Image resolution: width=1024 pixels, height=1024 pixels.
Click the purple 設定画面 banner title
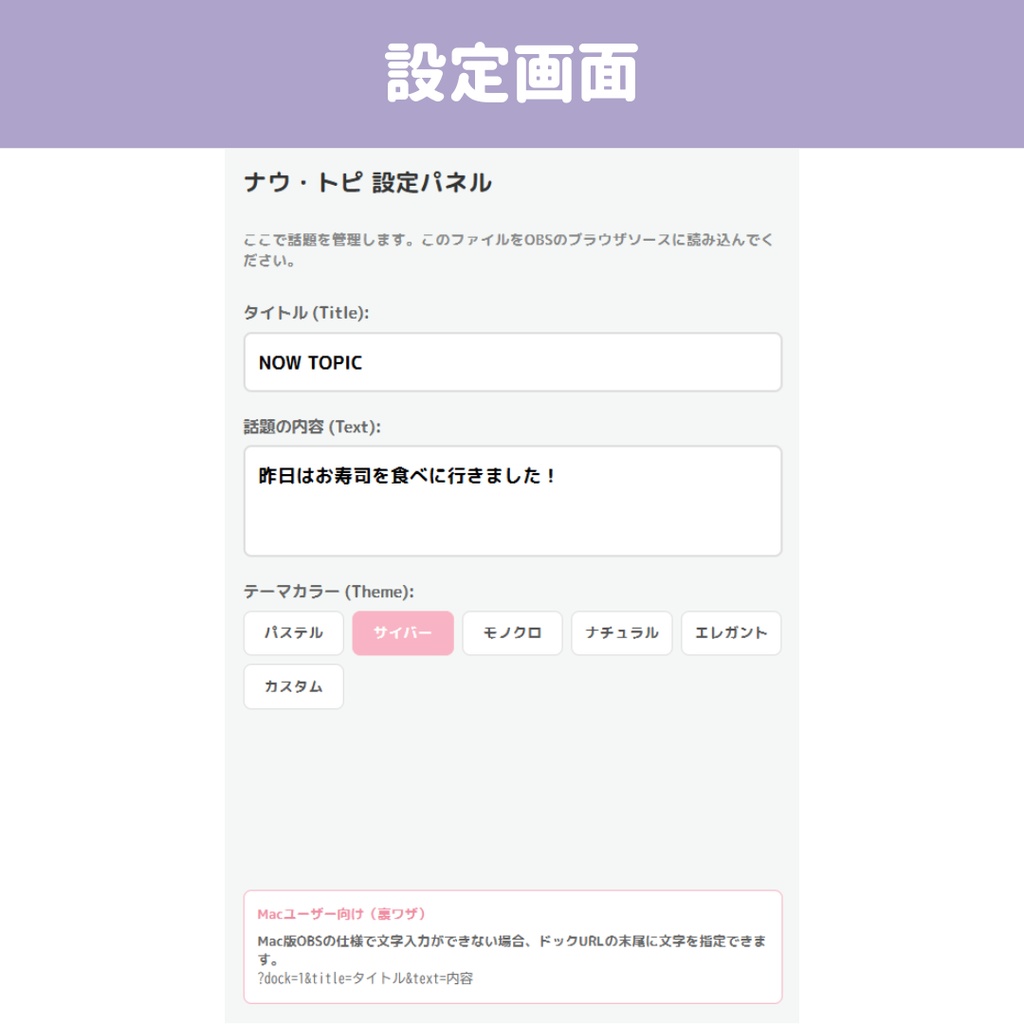tap(512, 73)
